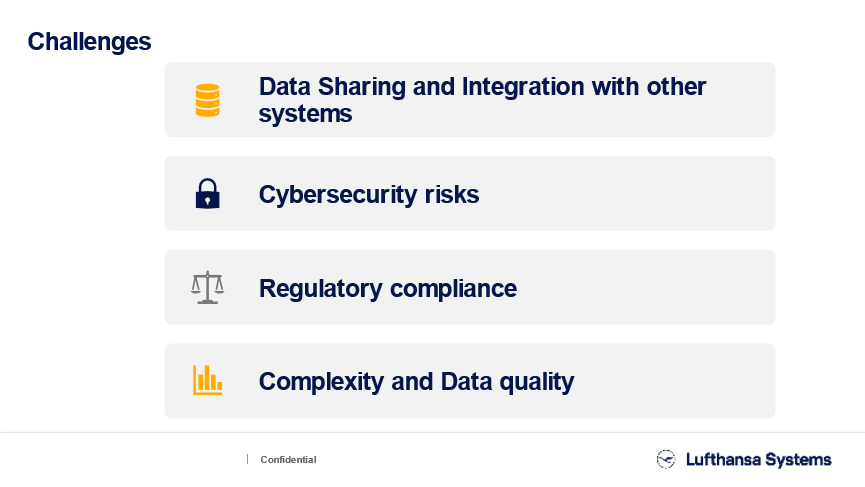Image resolution: width=865 pixels, height=487 pixels.
Task: Select the Cybersecurity risks text
Action: [369, 195]
